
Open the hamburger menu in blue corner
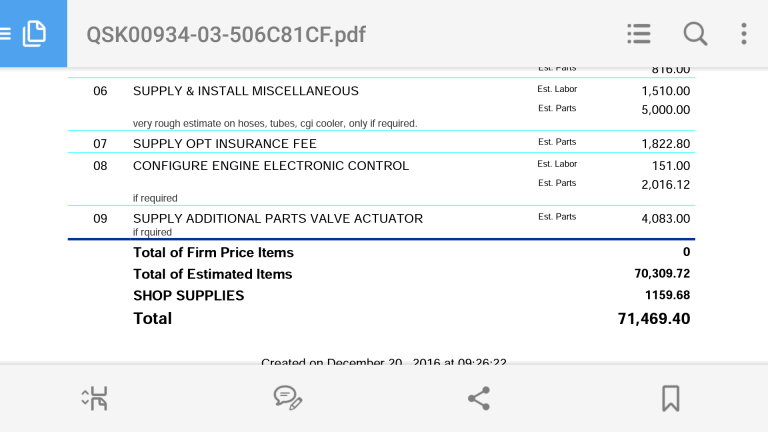tap(5, 33)
